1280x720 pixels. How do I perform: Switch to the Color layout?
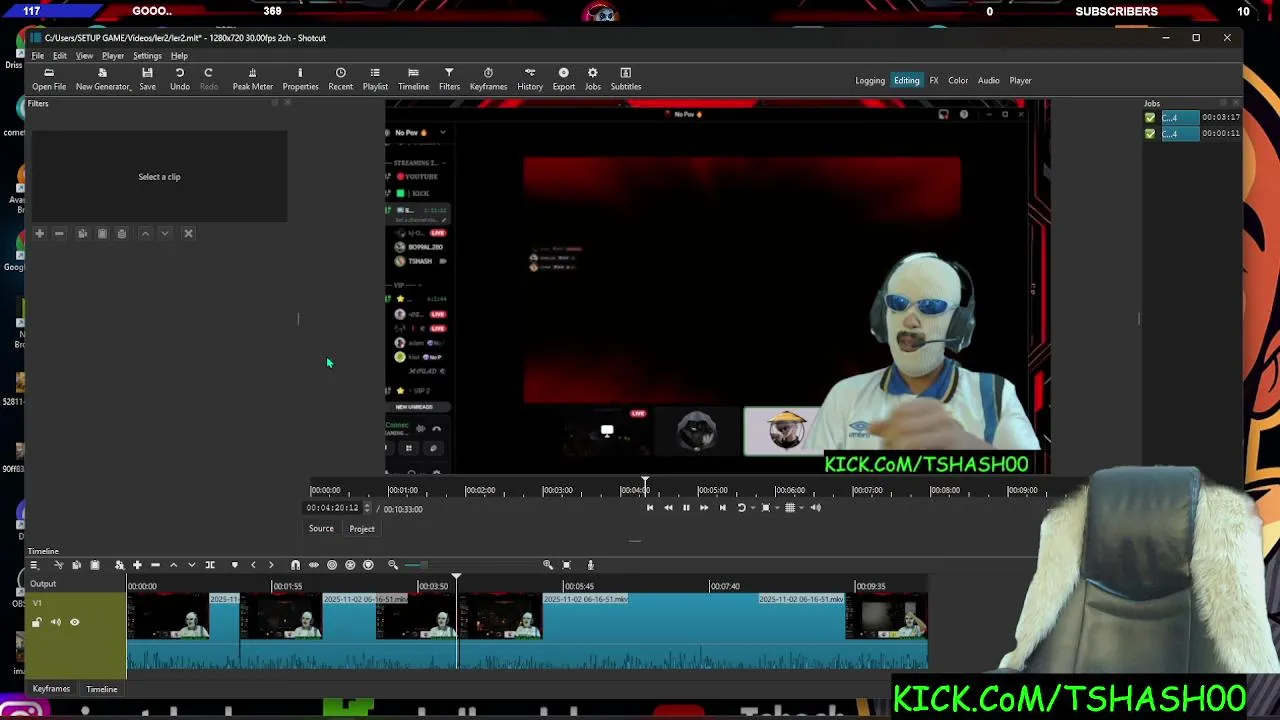958,81
